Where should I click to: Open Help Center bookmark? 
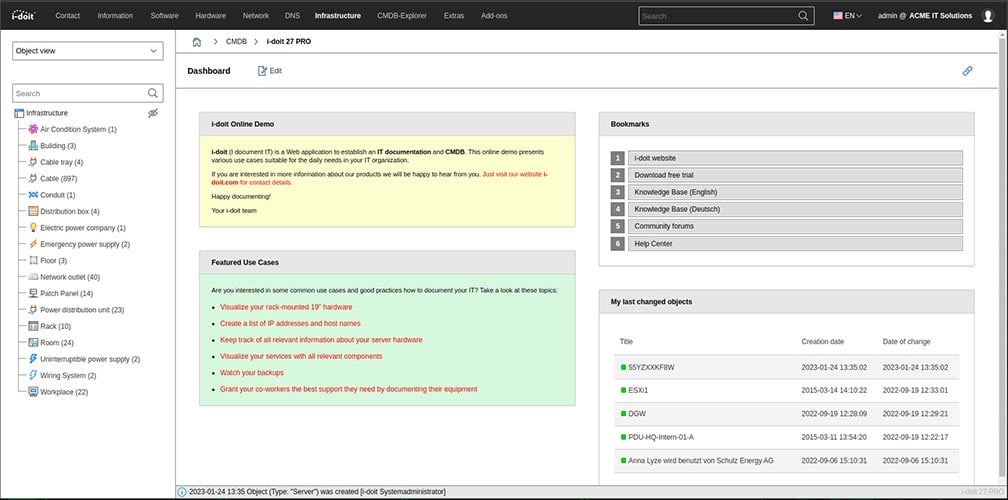tap(795, 244)
